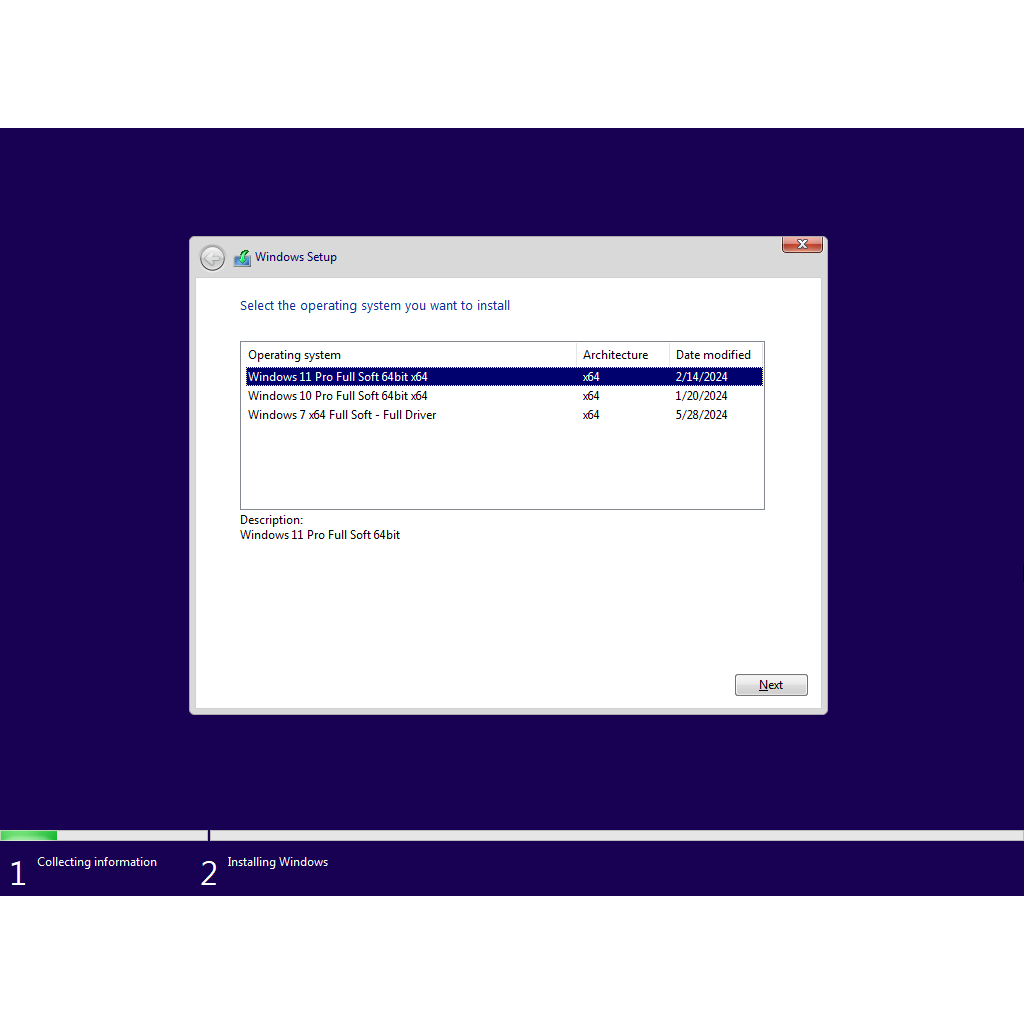
Task: Choose Windows 7 x64 Full Soft - Full Driver
Action: 342,415
